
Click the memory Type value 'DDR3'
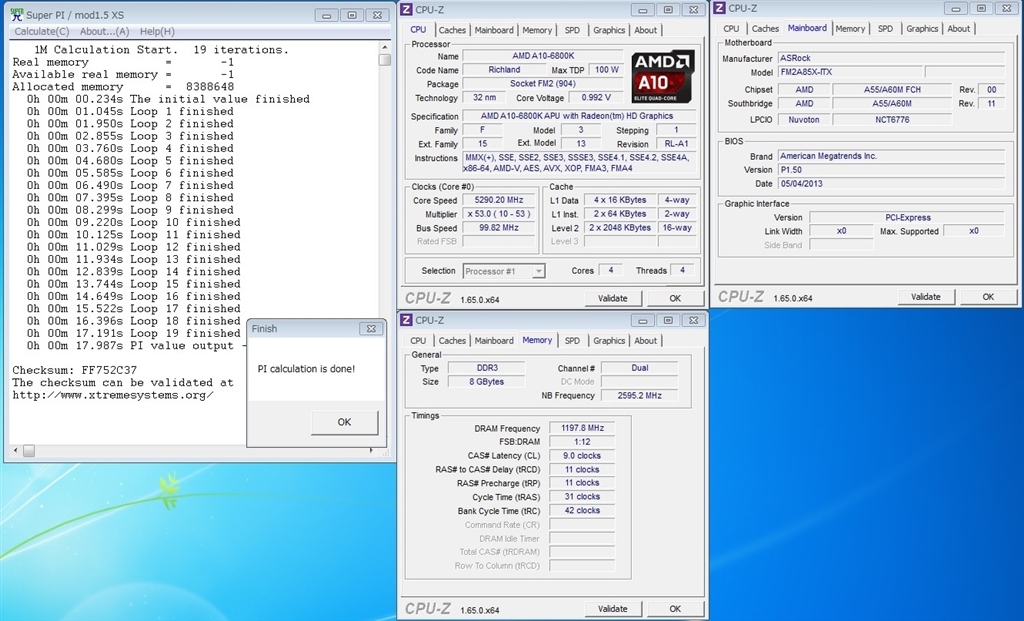point(487,368)
